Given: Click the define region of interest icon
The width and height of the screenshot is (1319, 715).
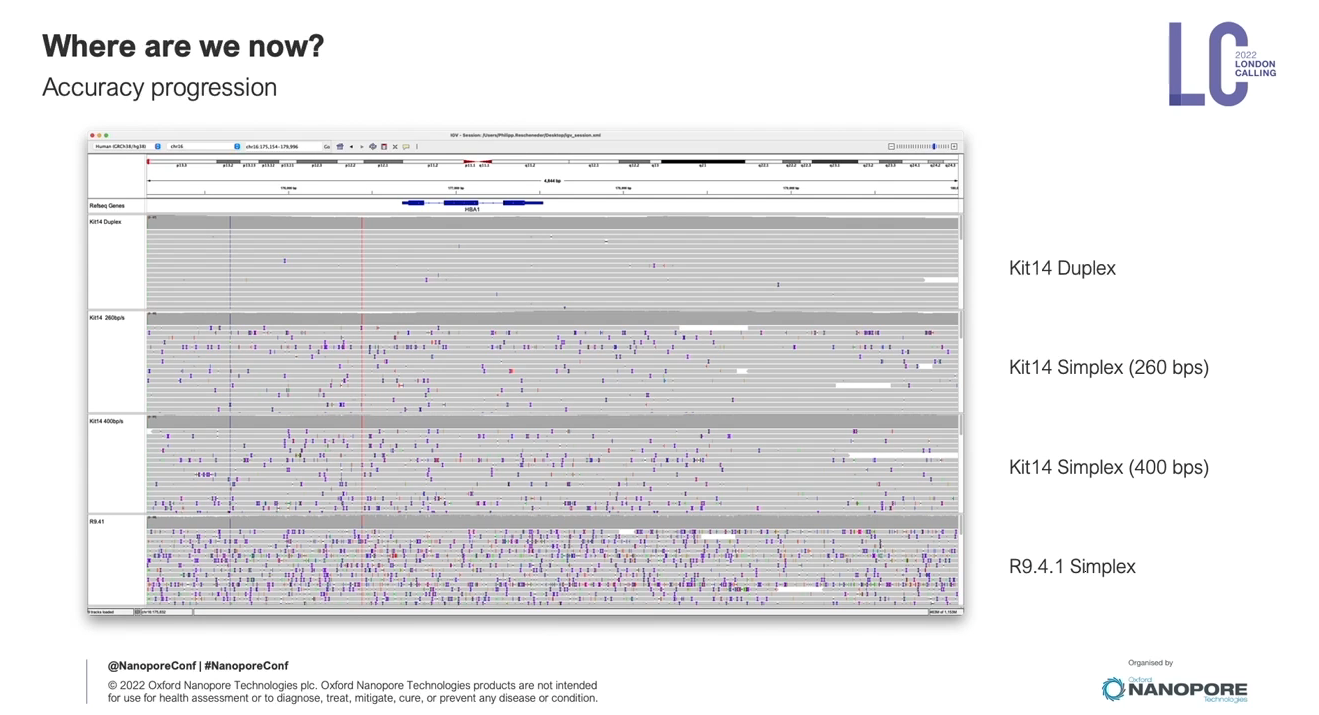Looking at the screenshot, I should 384,147.
